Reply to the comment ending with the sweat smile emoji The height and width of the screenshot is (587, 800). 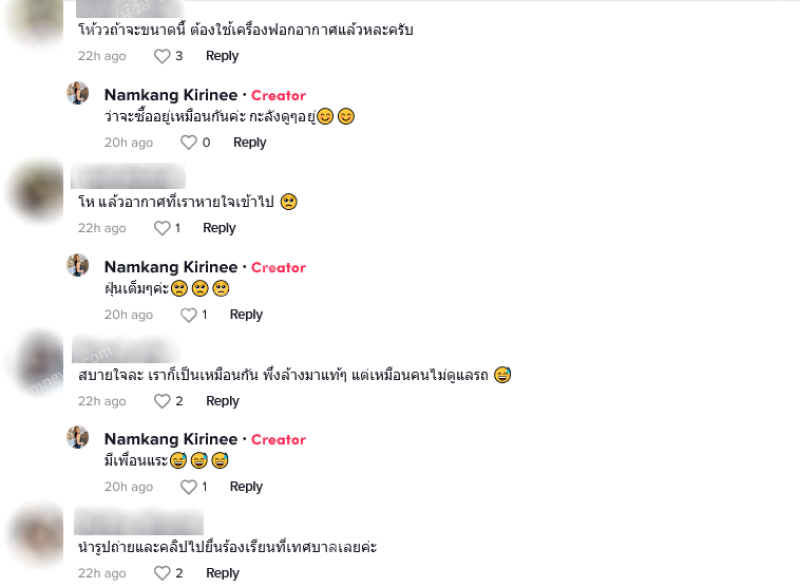(x=222, y=401)
